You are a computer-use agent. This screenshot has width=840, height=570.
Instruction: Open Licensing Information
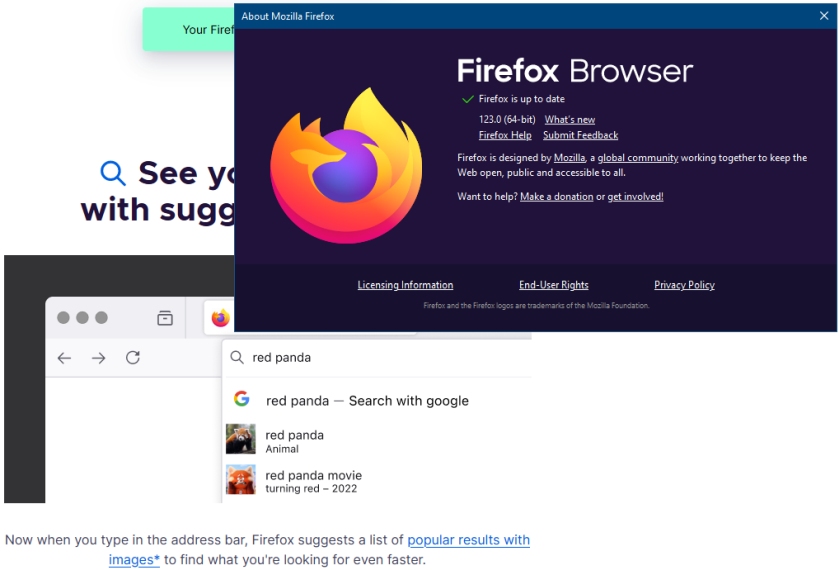point(405,285)
